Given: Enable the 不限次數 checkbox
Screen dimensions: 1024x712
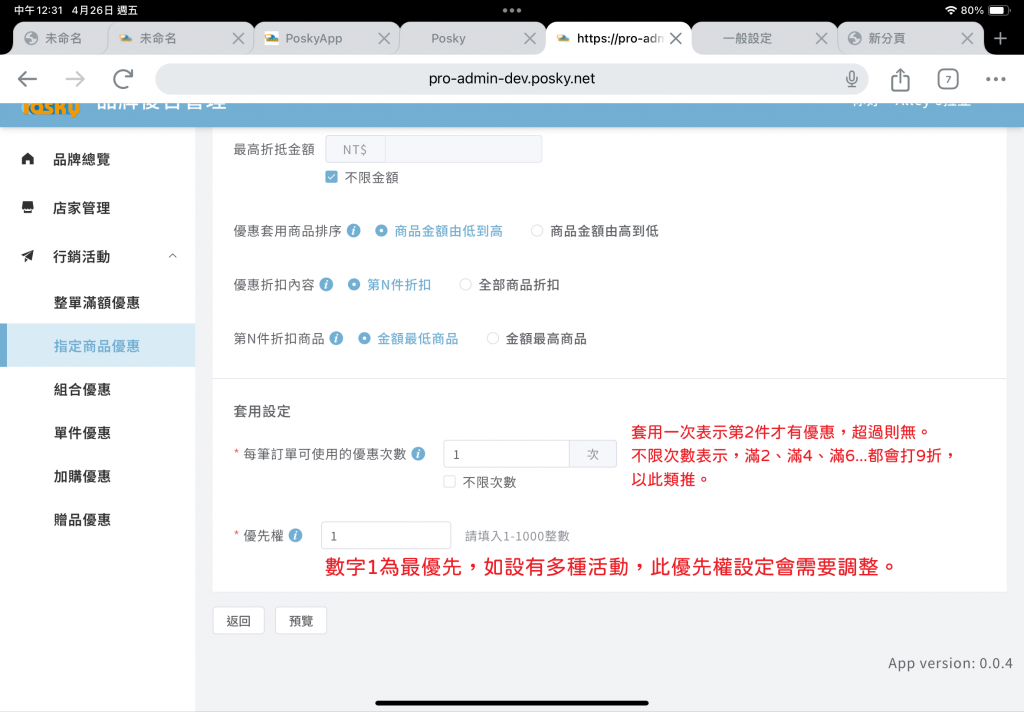Looking at the screenshot, I should point(449,481).
